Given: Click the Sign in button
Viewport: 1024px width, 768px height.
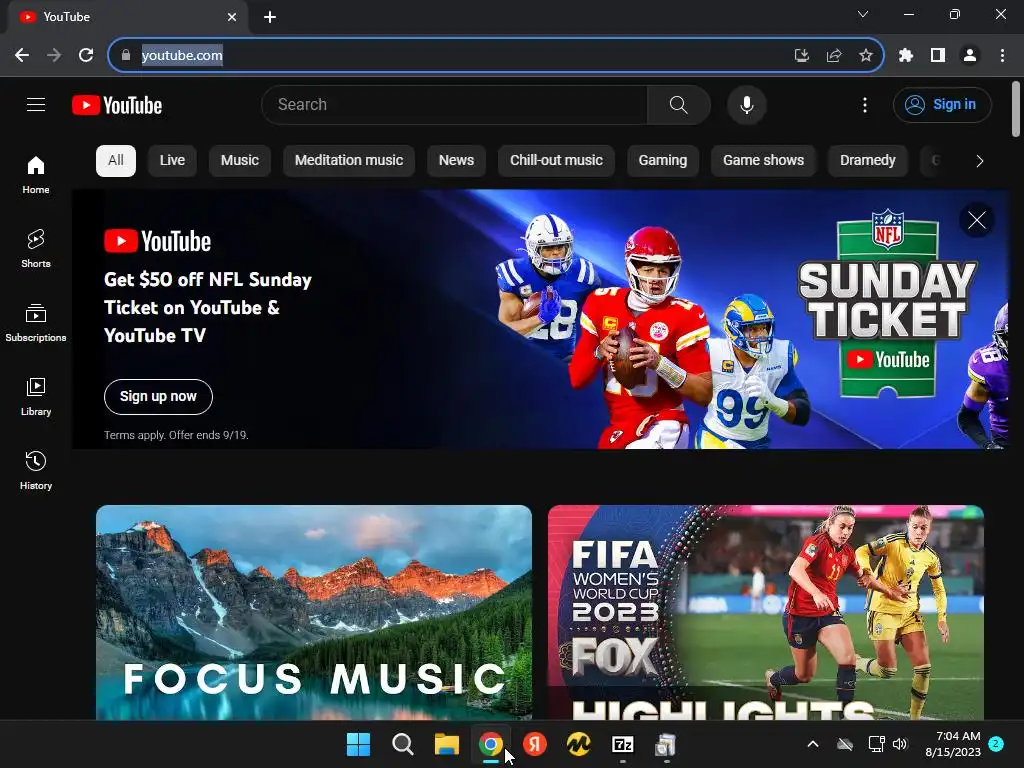Looking at the screenshot, I should [942, 104].
